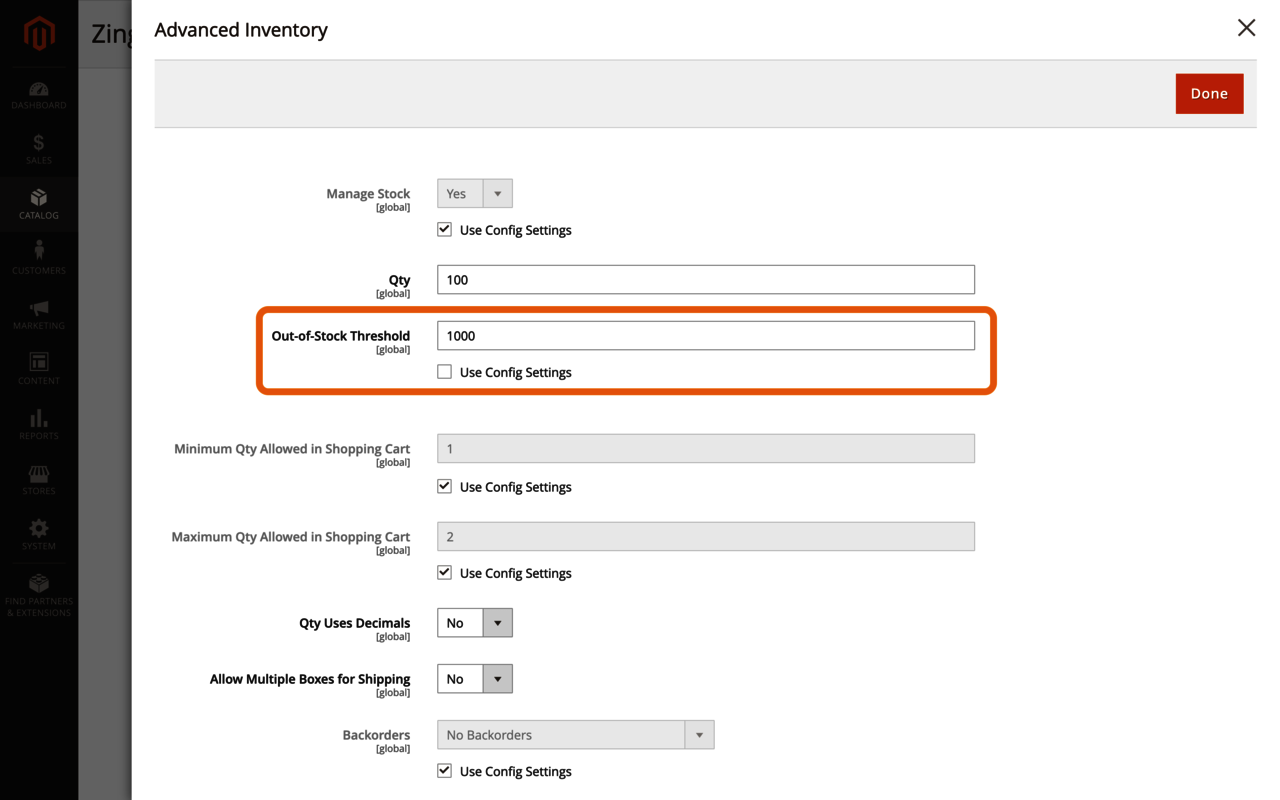
Task: Uncheck Use Config Settings under Backorders
Action: [445, 771]
